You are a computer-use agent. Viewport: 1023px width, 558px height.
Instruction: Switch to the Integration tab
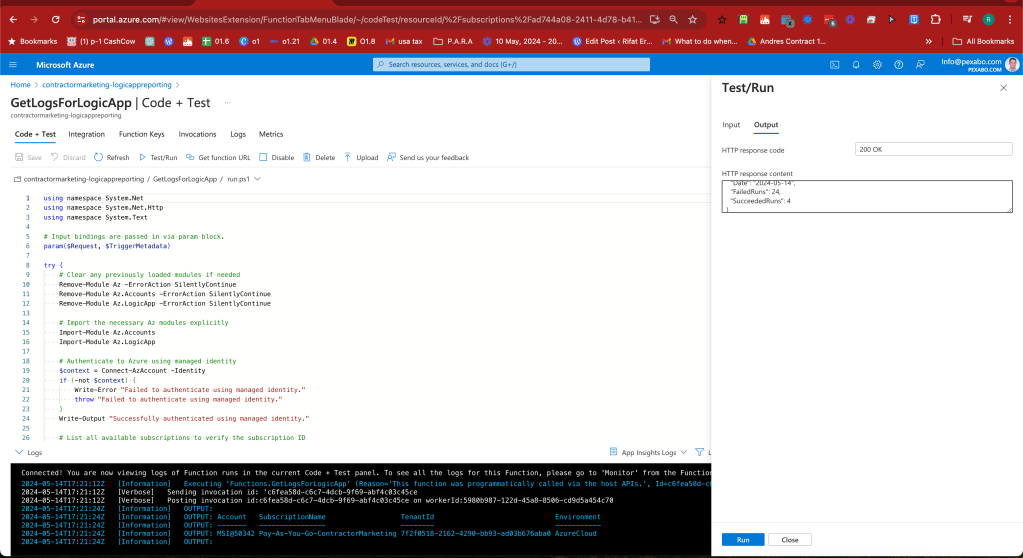[x=87, y=134]
